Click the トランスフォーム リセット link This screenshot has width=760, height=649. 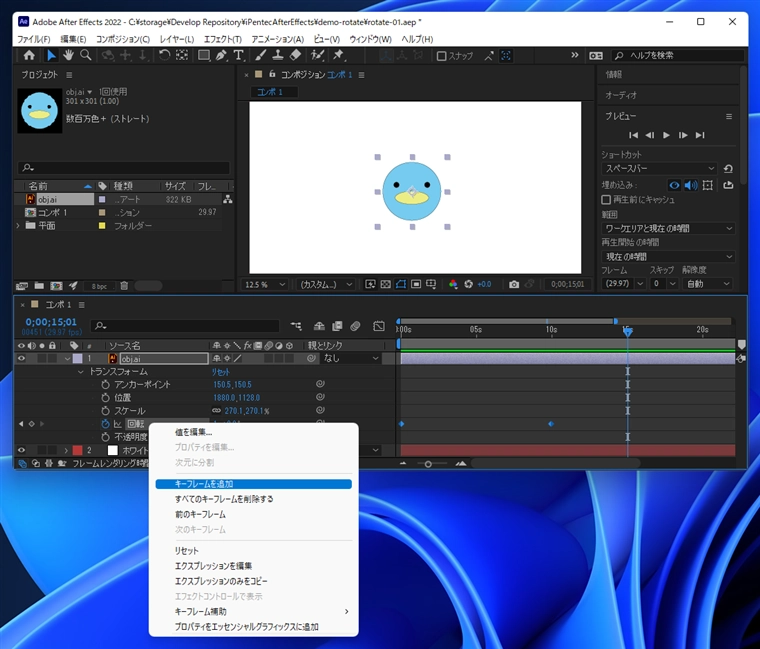point(221,372)
